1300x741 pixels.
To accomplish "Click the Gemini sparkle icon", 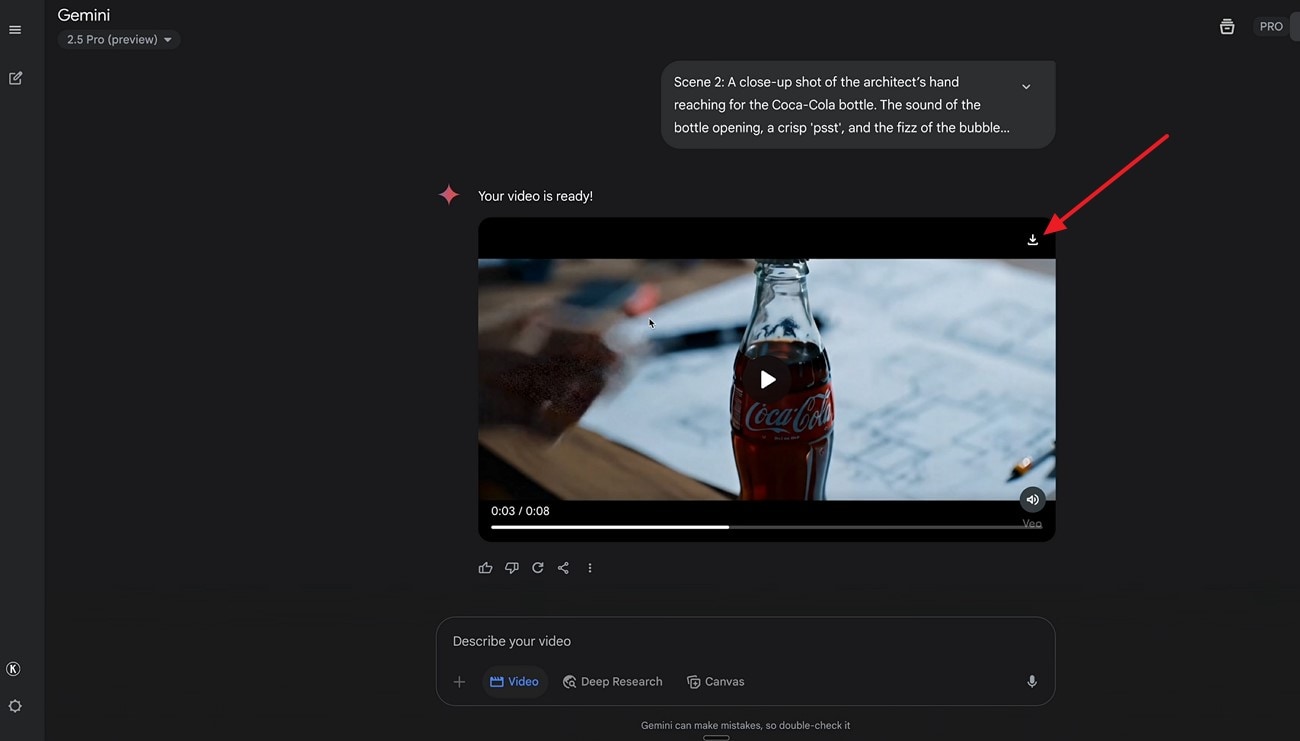I will (449, 195).
